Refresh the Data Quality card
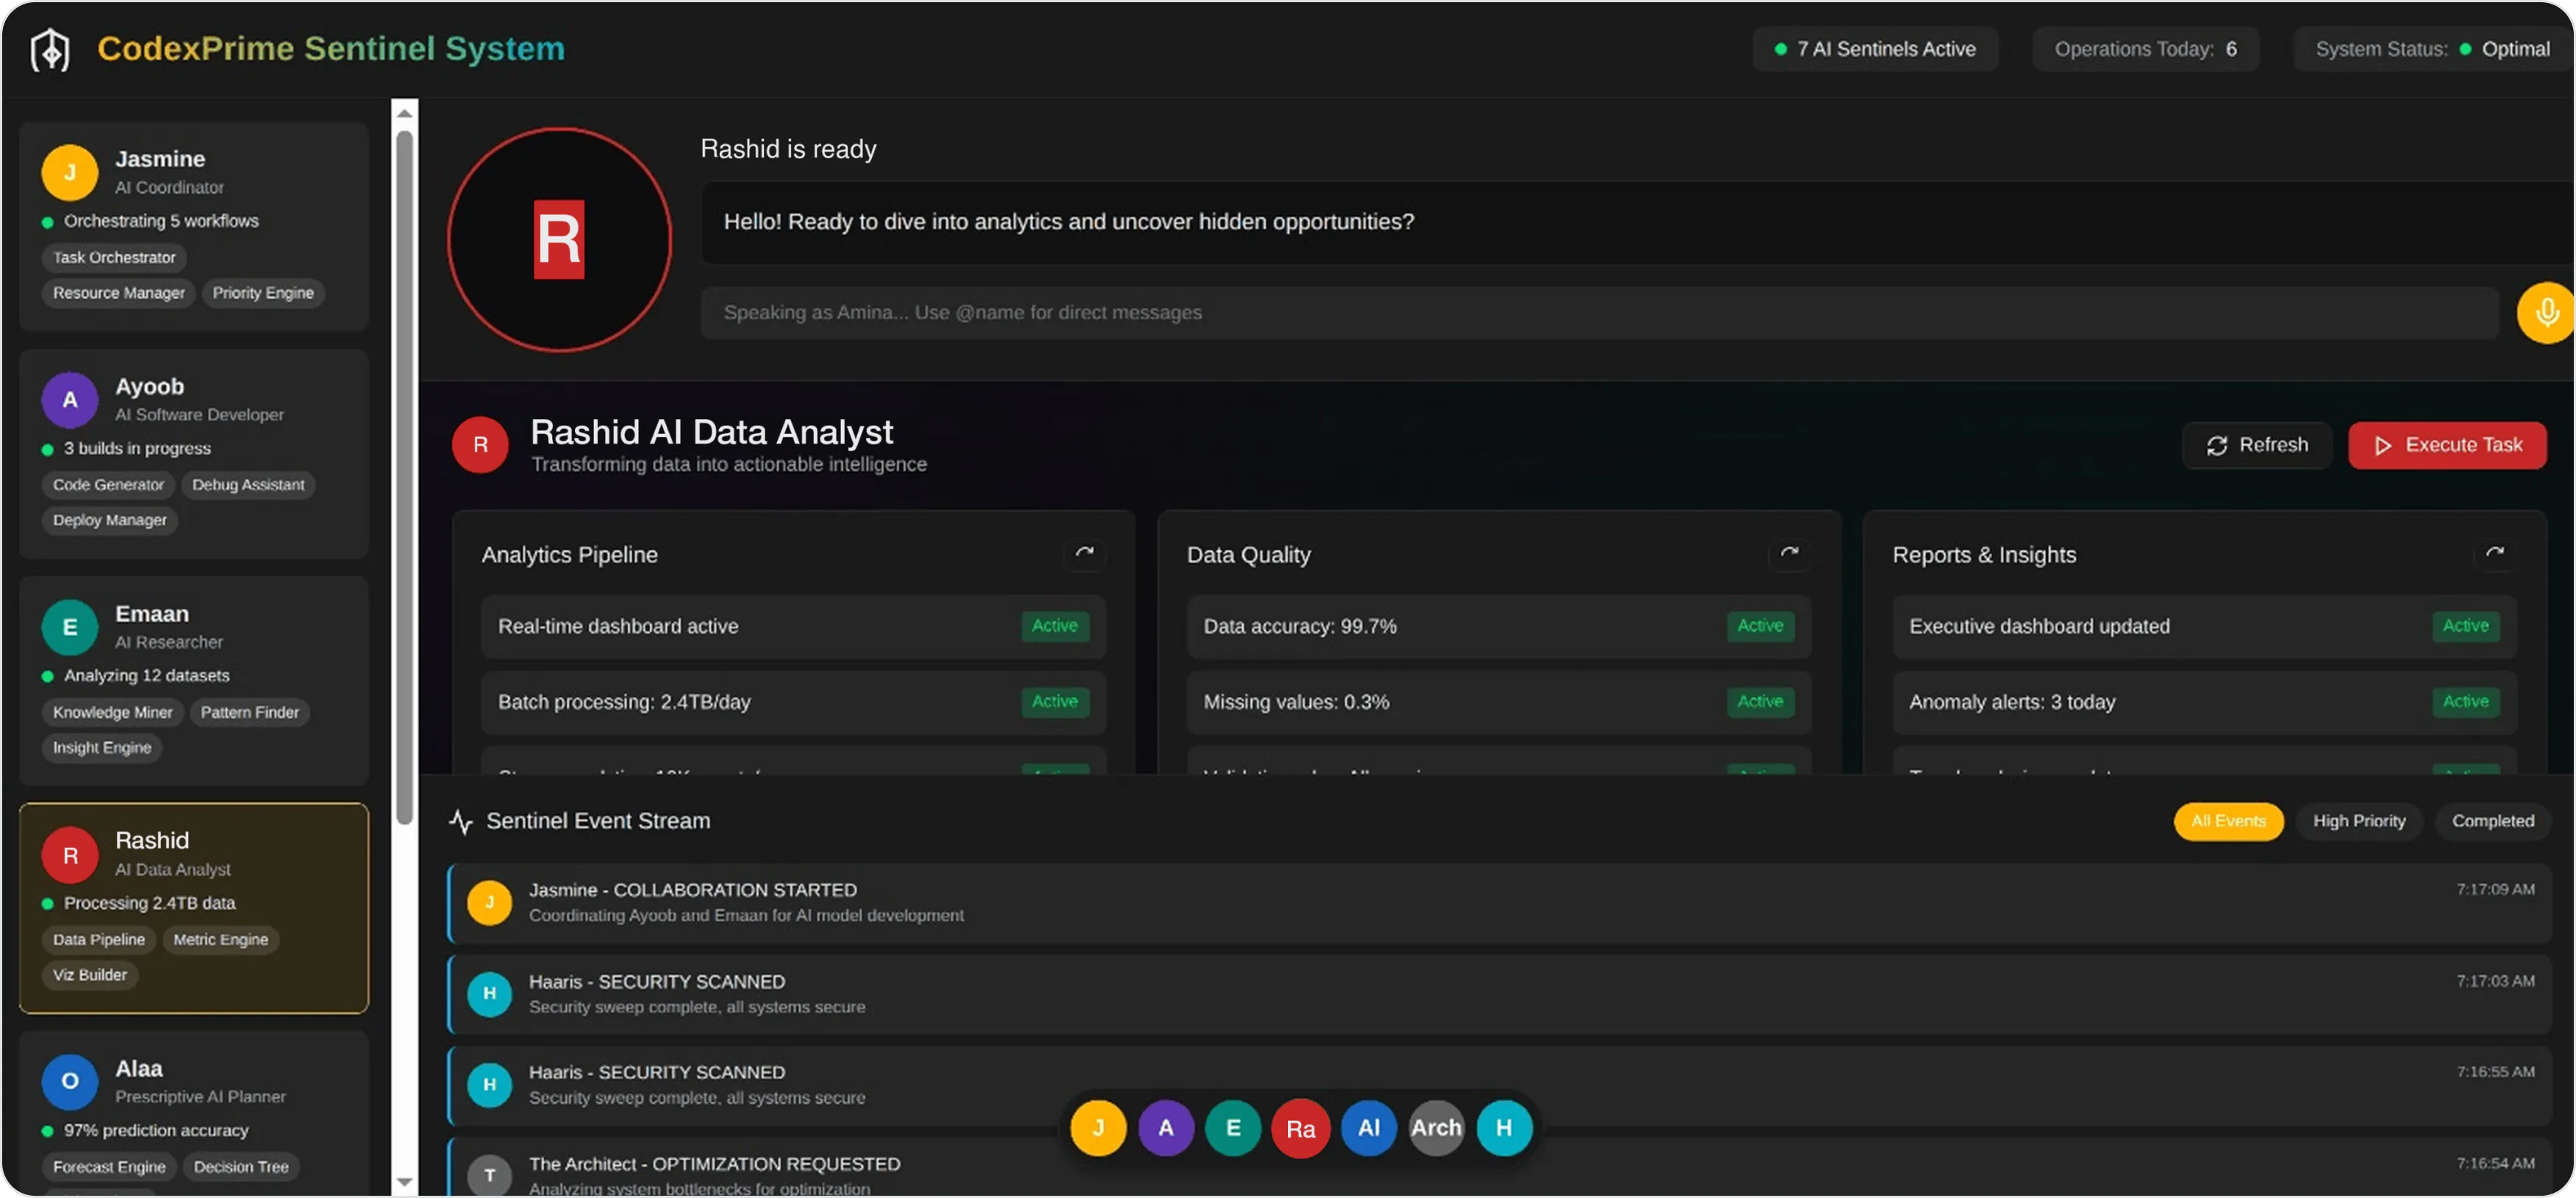This screenshot has height=1198, width=2576. click(1789, 553)
